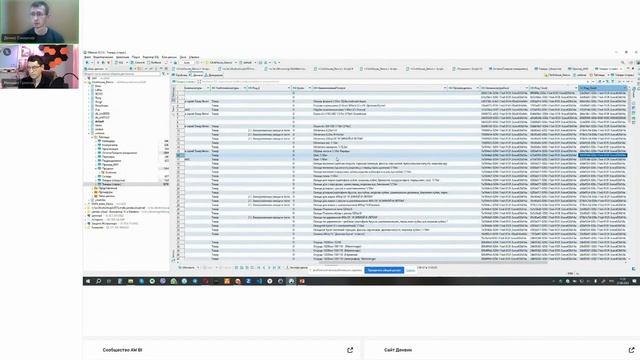Viewport: 640px width, 360px height.
Task: Collapse the Таблицы folder in navigator
Action: tap(93, 137)
